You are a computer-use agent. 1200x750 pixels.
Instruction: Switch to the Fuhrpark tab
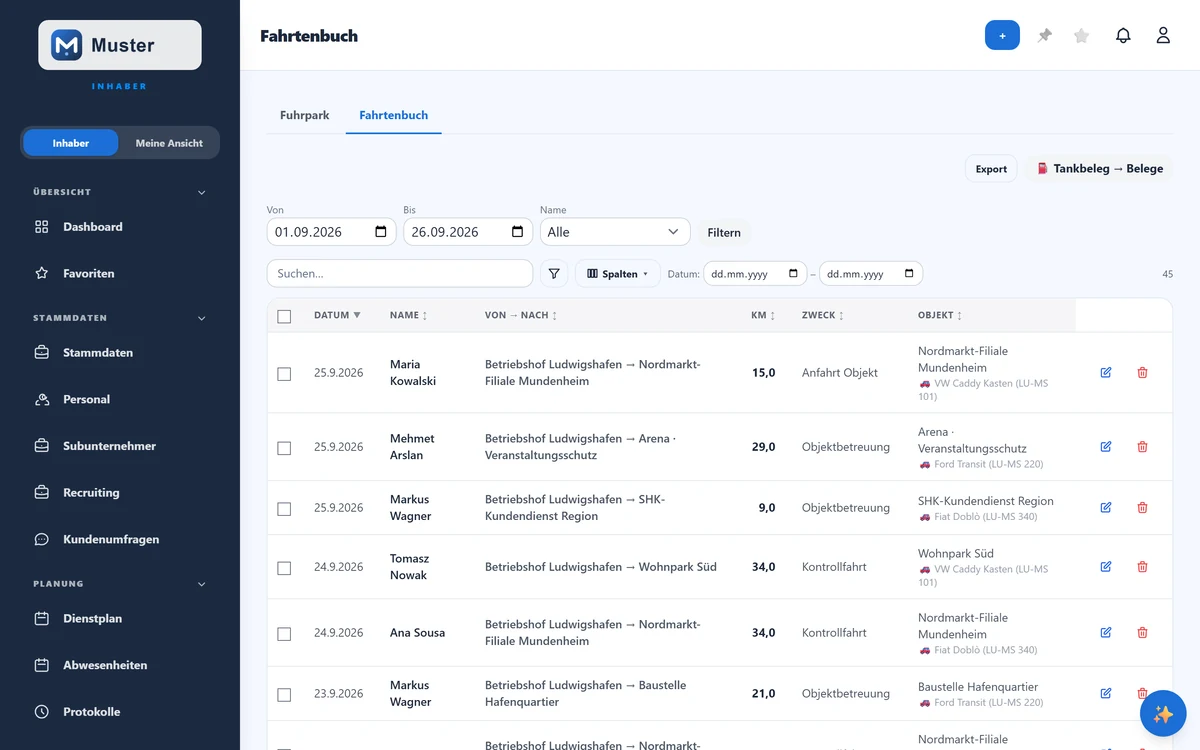coord(305,115)
